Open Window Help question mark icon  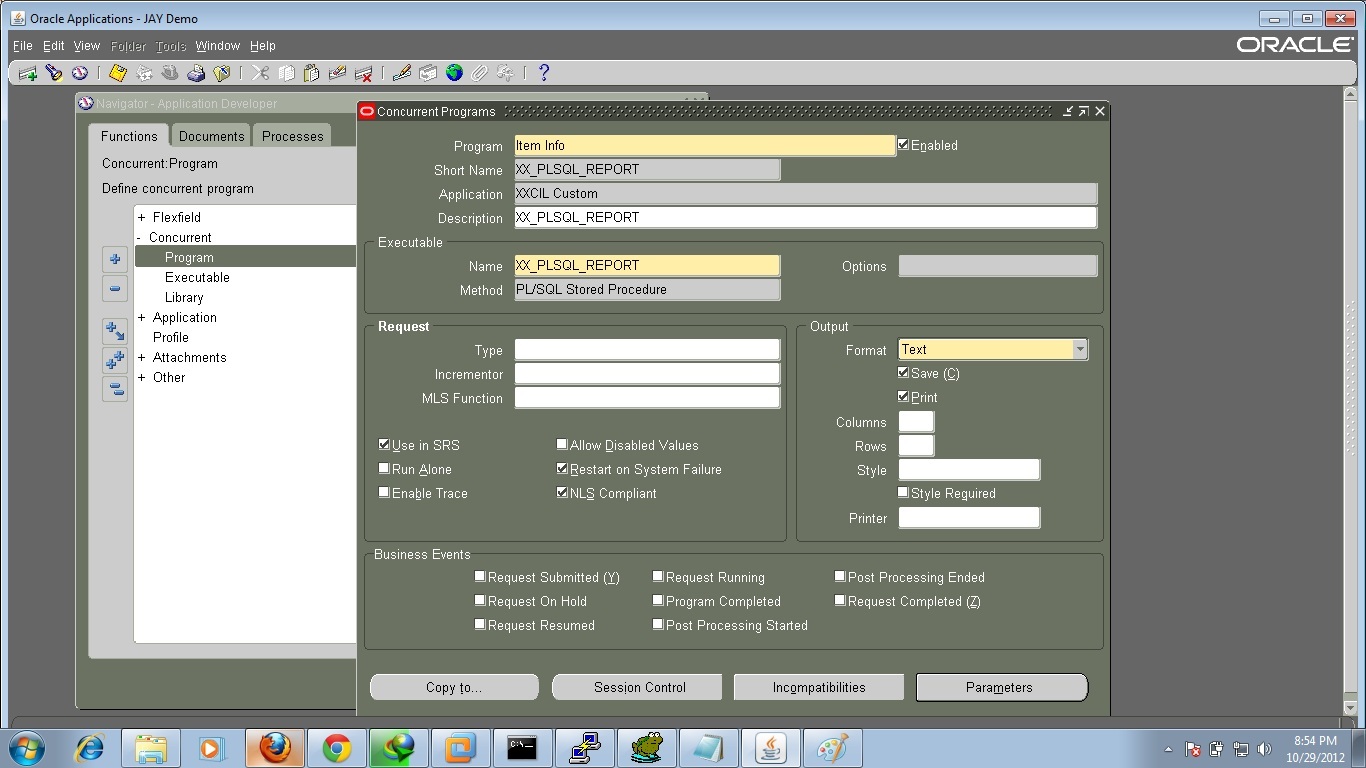(544, 73)
